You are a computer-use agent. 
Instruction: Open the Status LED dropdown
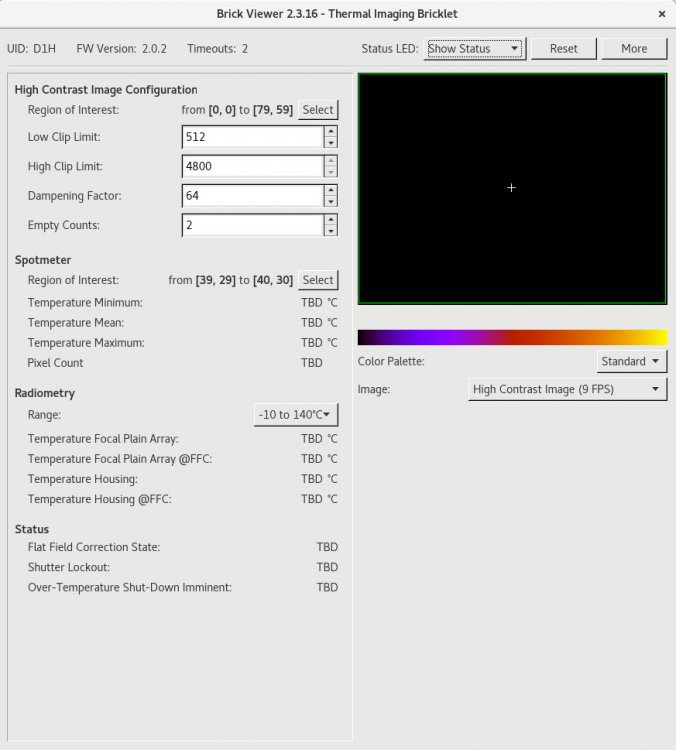pyautogui.click(x=473, y=48)
